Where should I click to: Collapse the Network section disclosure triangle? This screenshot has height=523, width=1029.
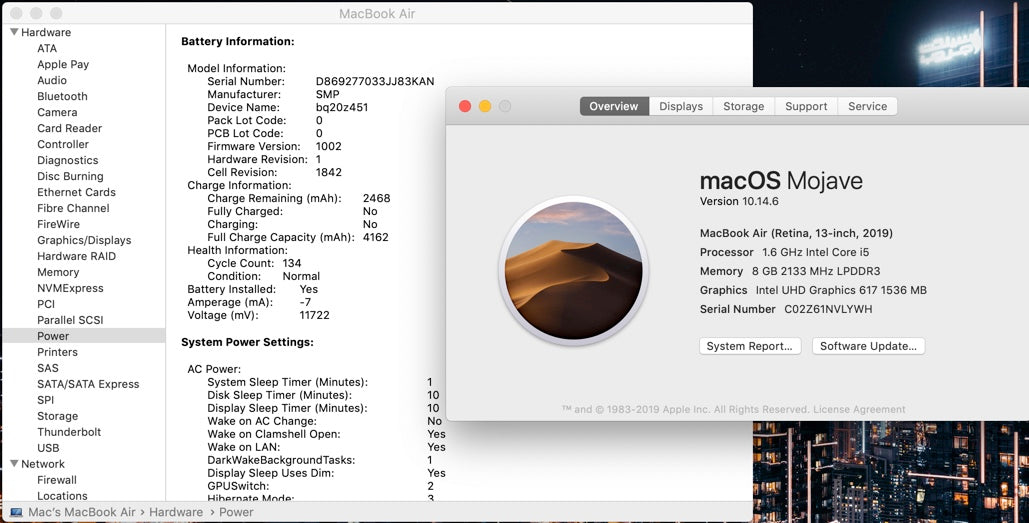[x=14, y=464]
